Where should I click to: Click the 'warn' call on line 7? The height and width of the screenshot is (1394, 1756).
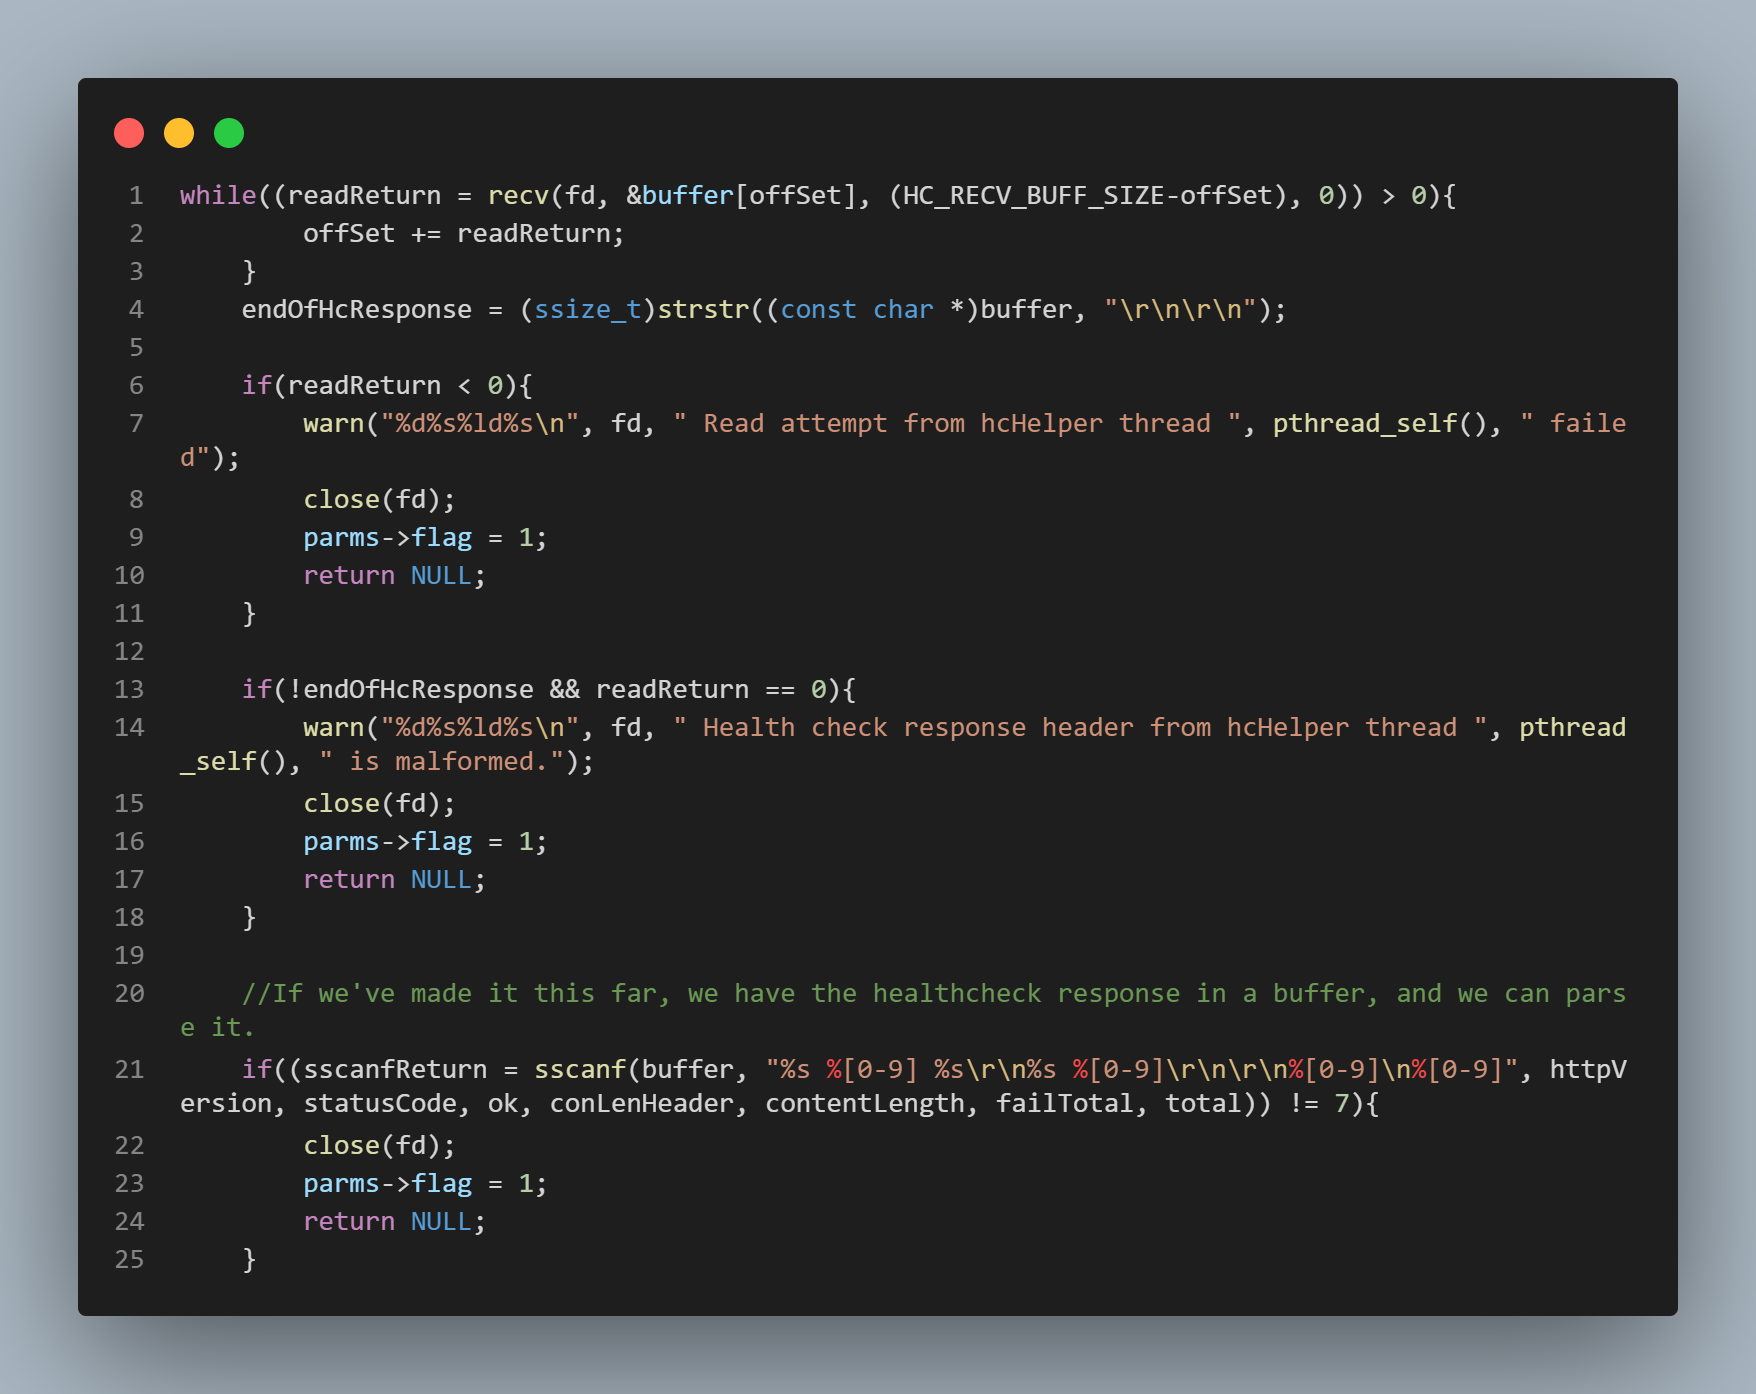click(x=334, y=423)
